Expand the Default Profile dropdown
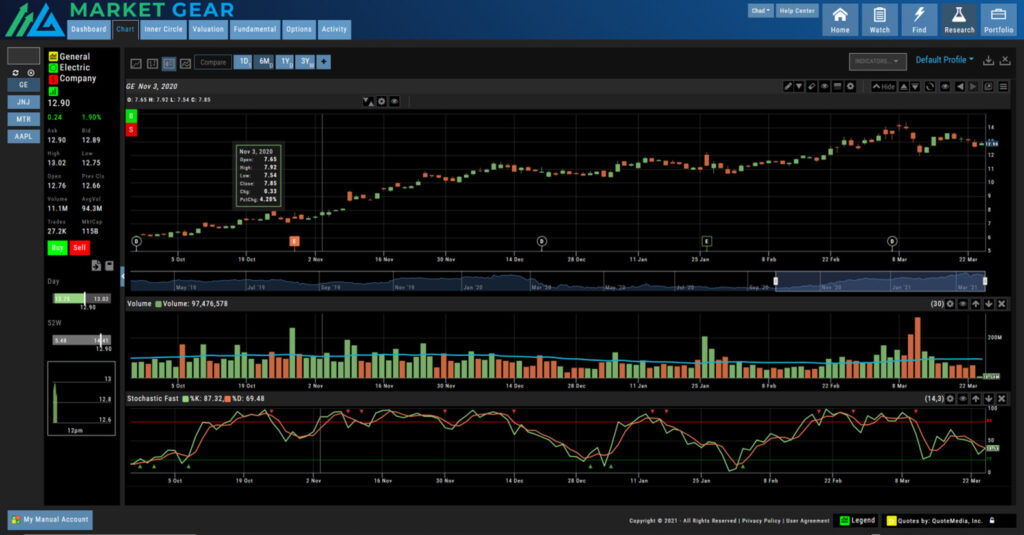This screenshot has width=1024, height=535. [x=944, y=60]
